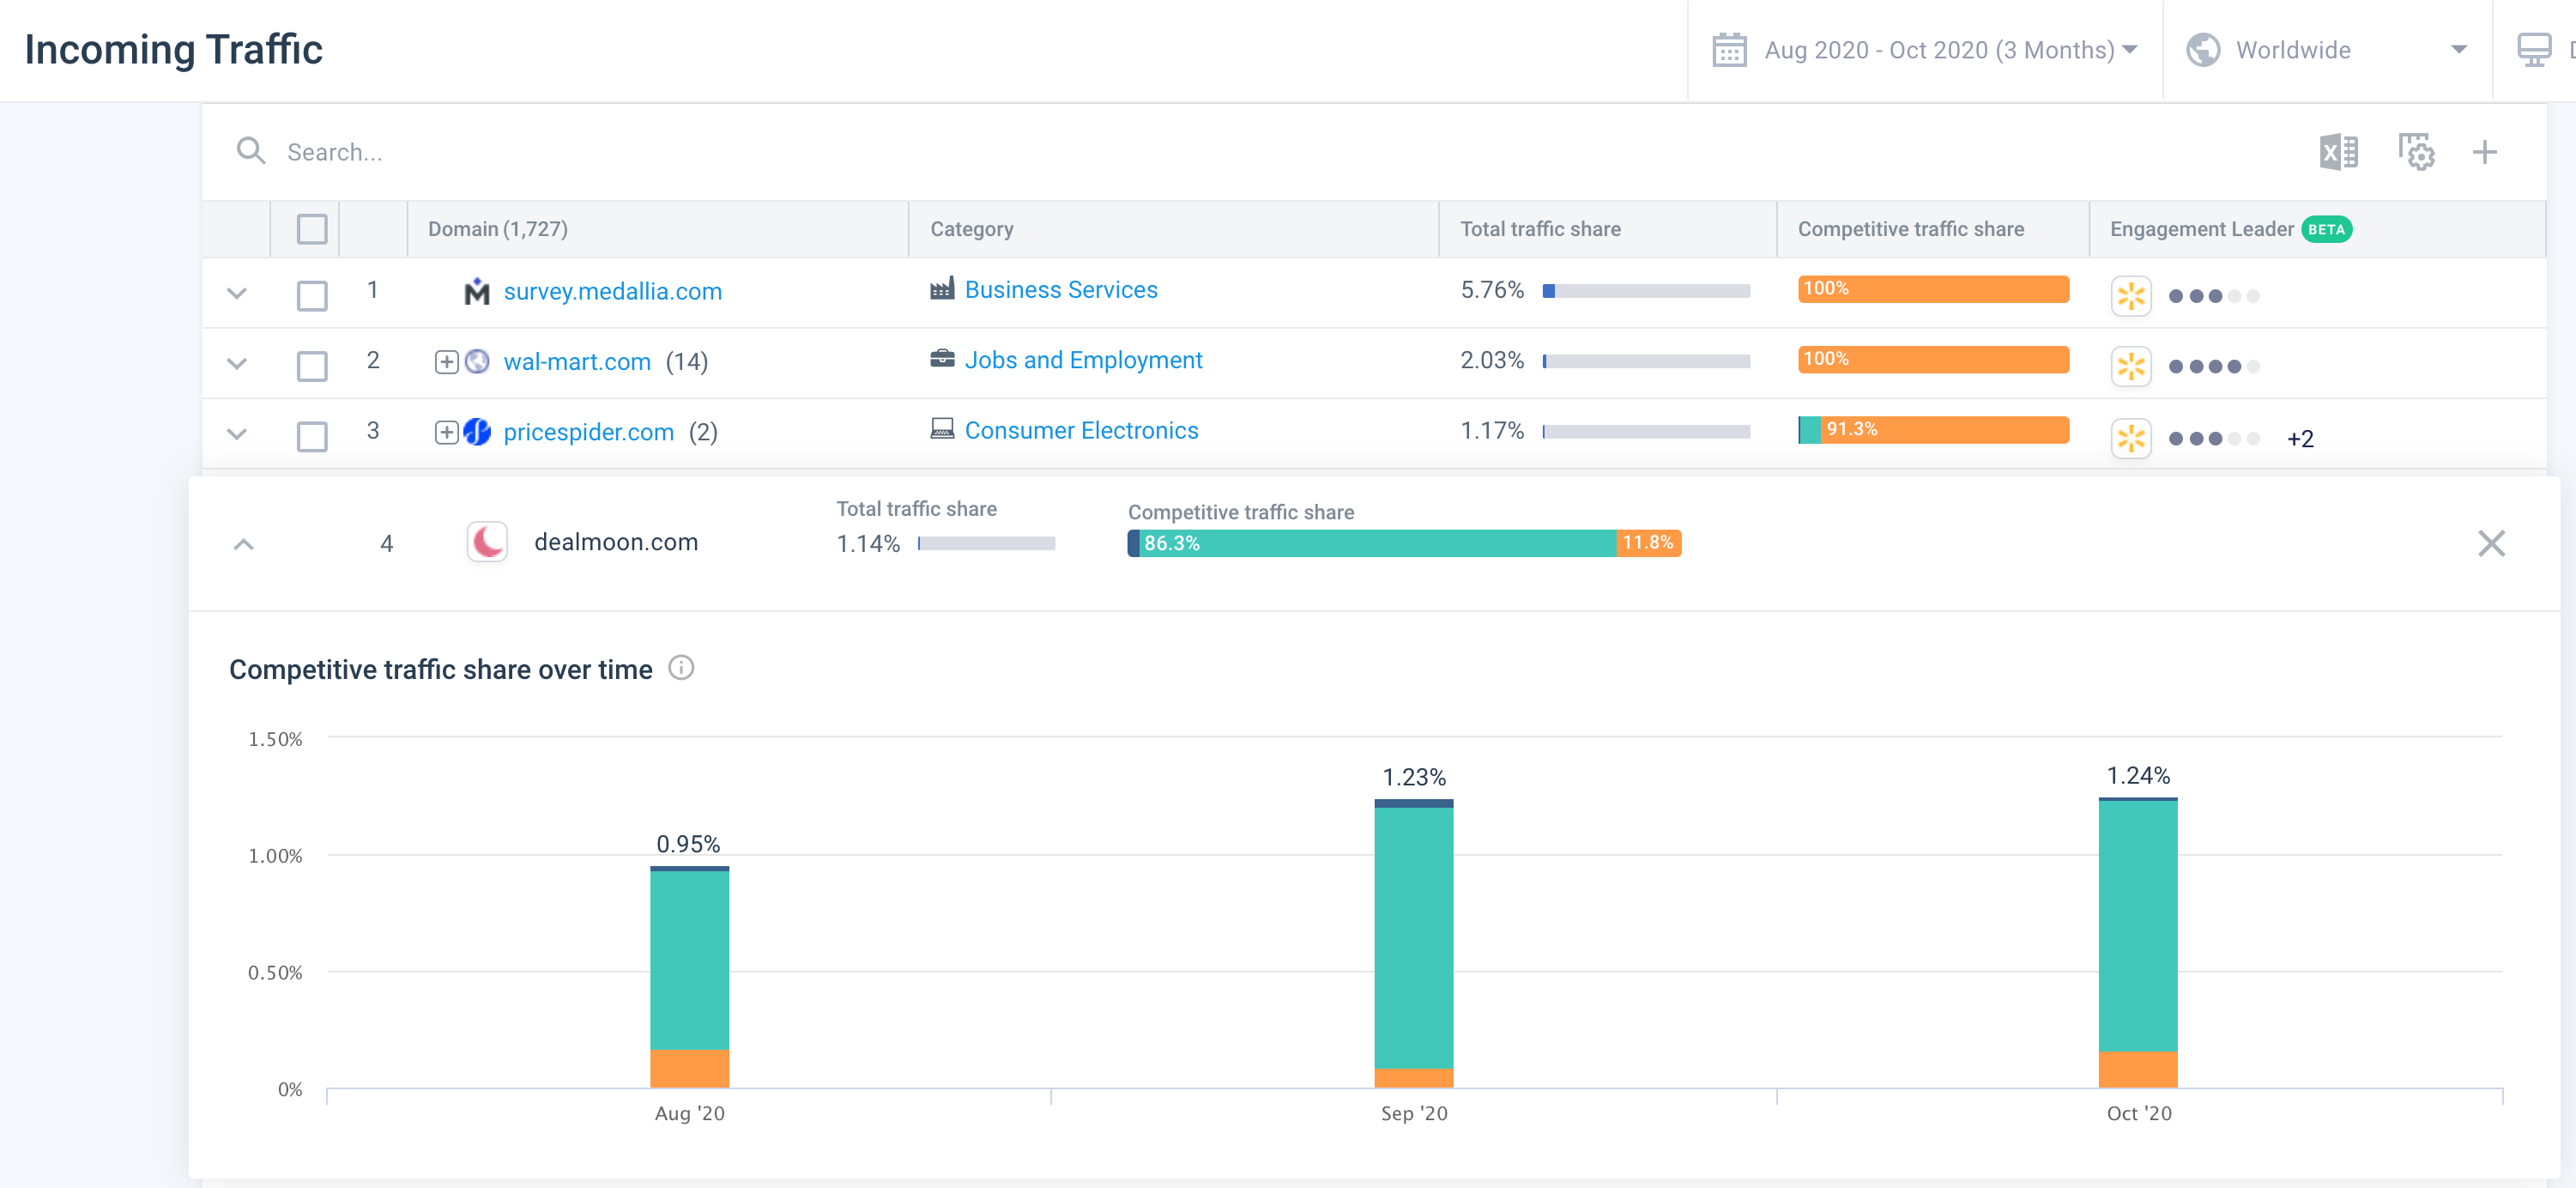Click dealmoon.com 1.14% traffic share value
This screenshot has width=2576, height=1188.
868,544
